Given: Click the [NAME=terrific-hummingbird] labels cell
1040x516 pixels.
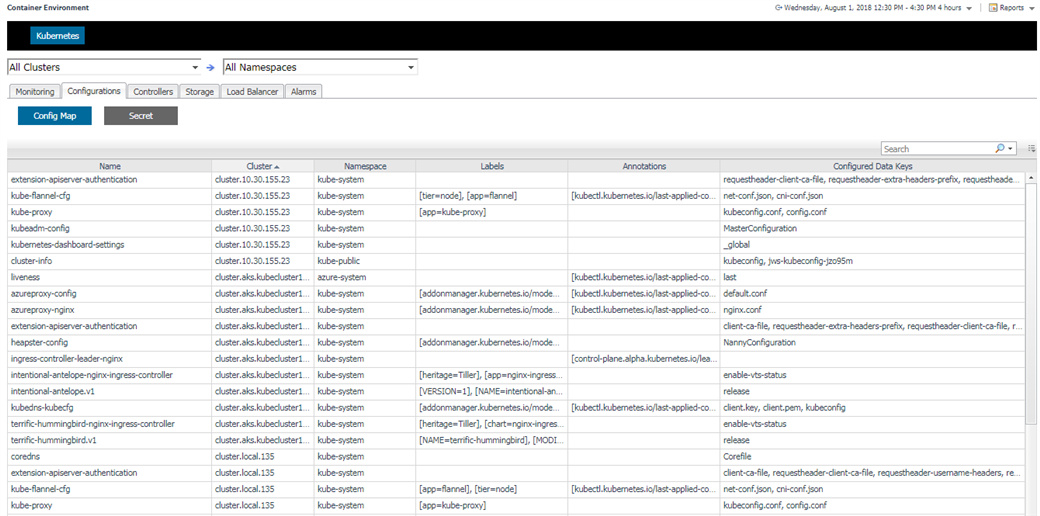Looking at the screenshot, I should [x=491, y=440].
